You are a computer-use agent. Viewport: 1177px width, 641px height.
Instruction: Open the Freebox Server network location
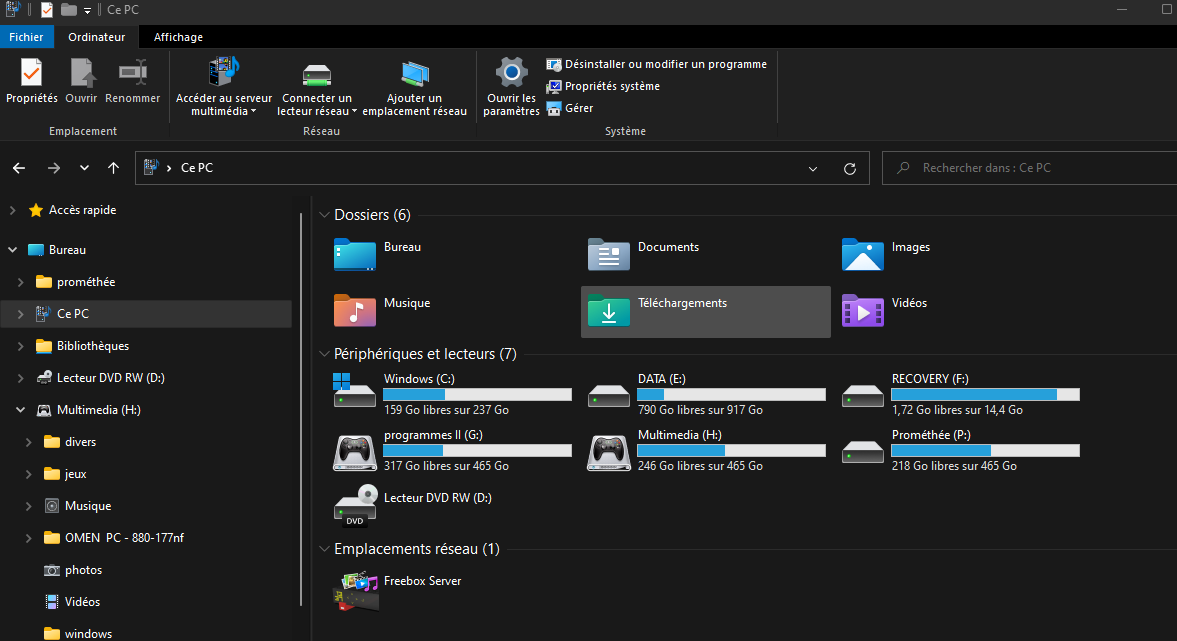click(x=422, y=581)
